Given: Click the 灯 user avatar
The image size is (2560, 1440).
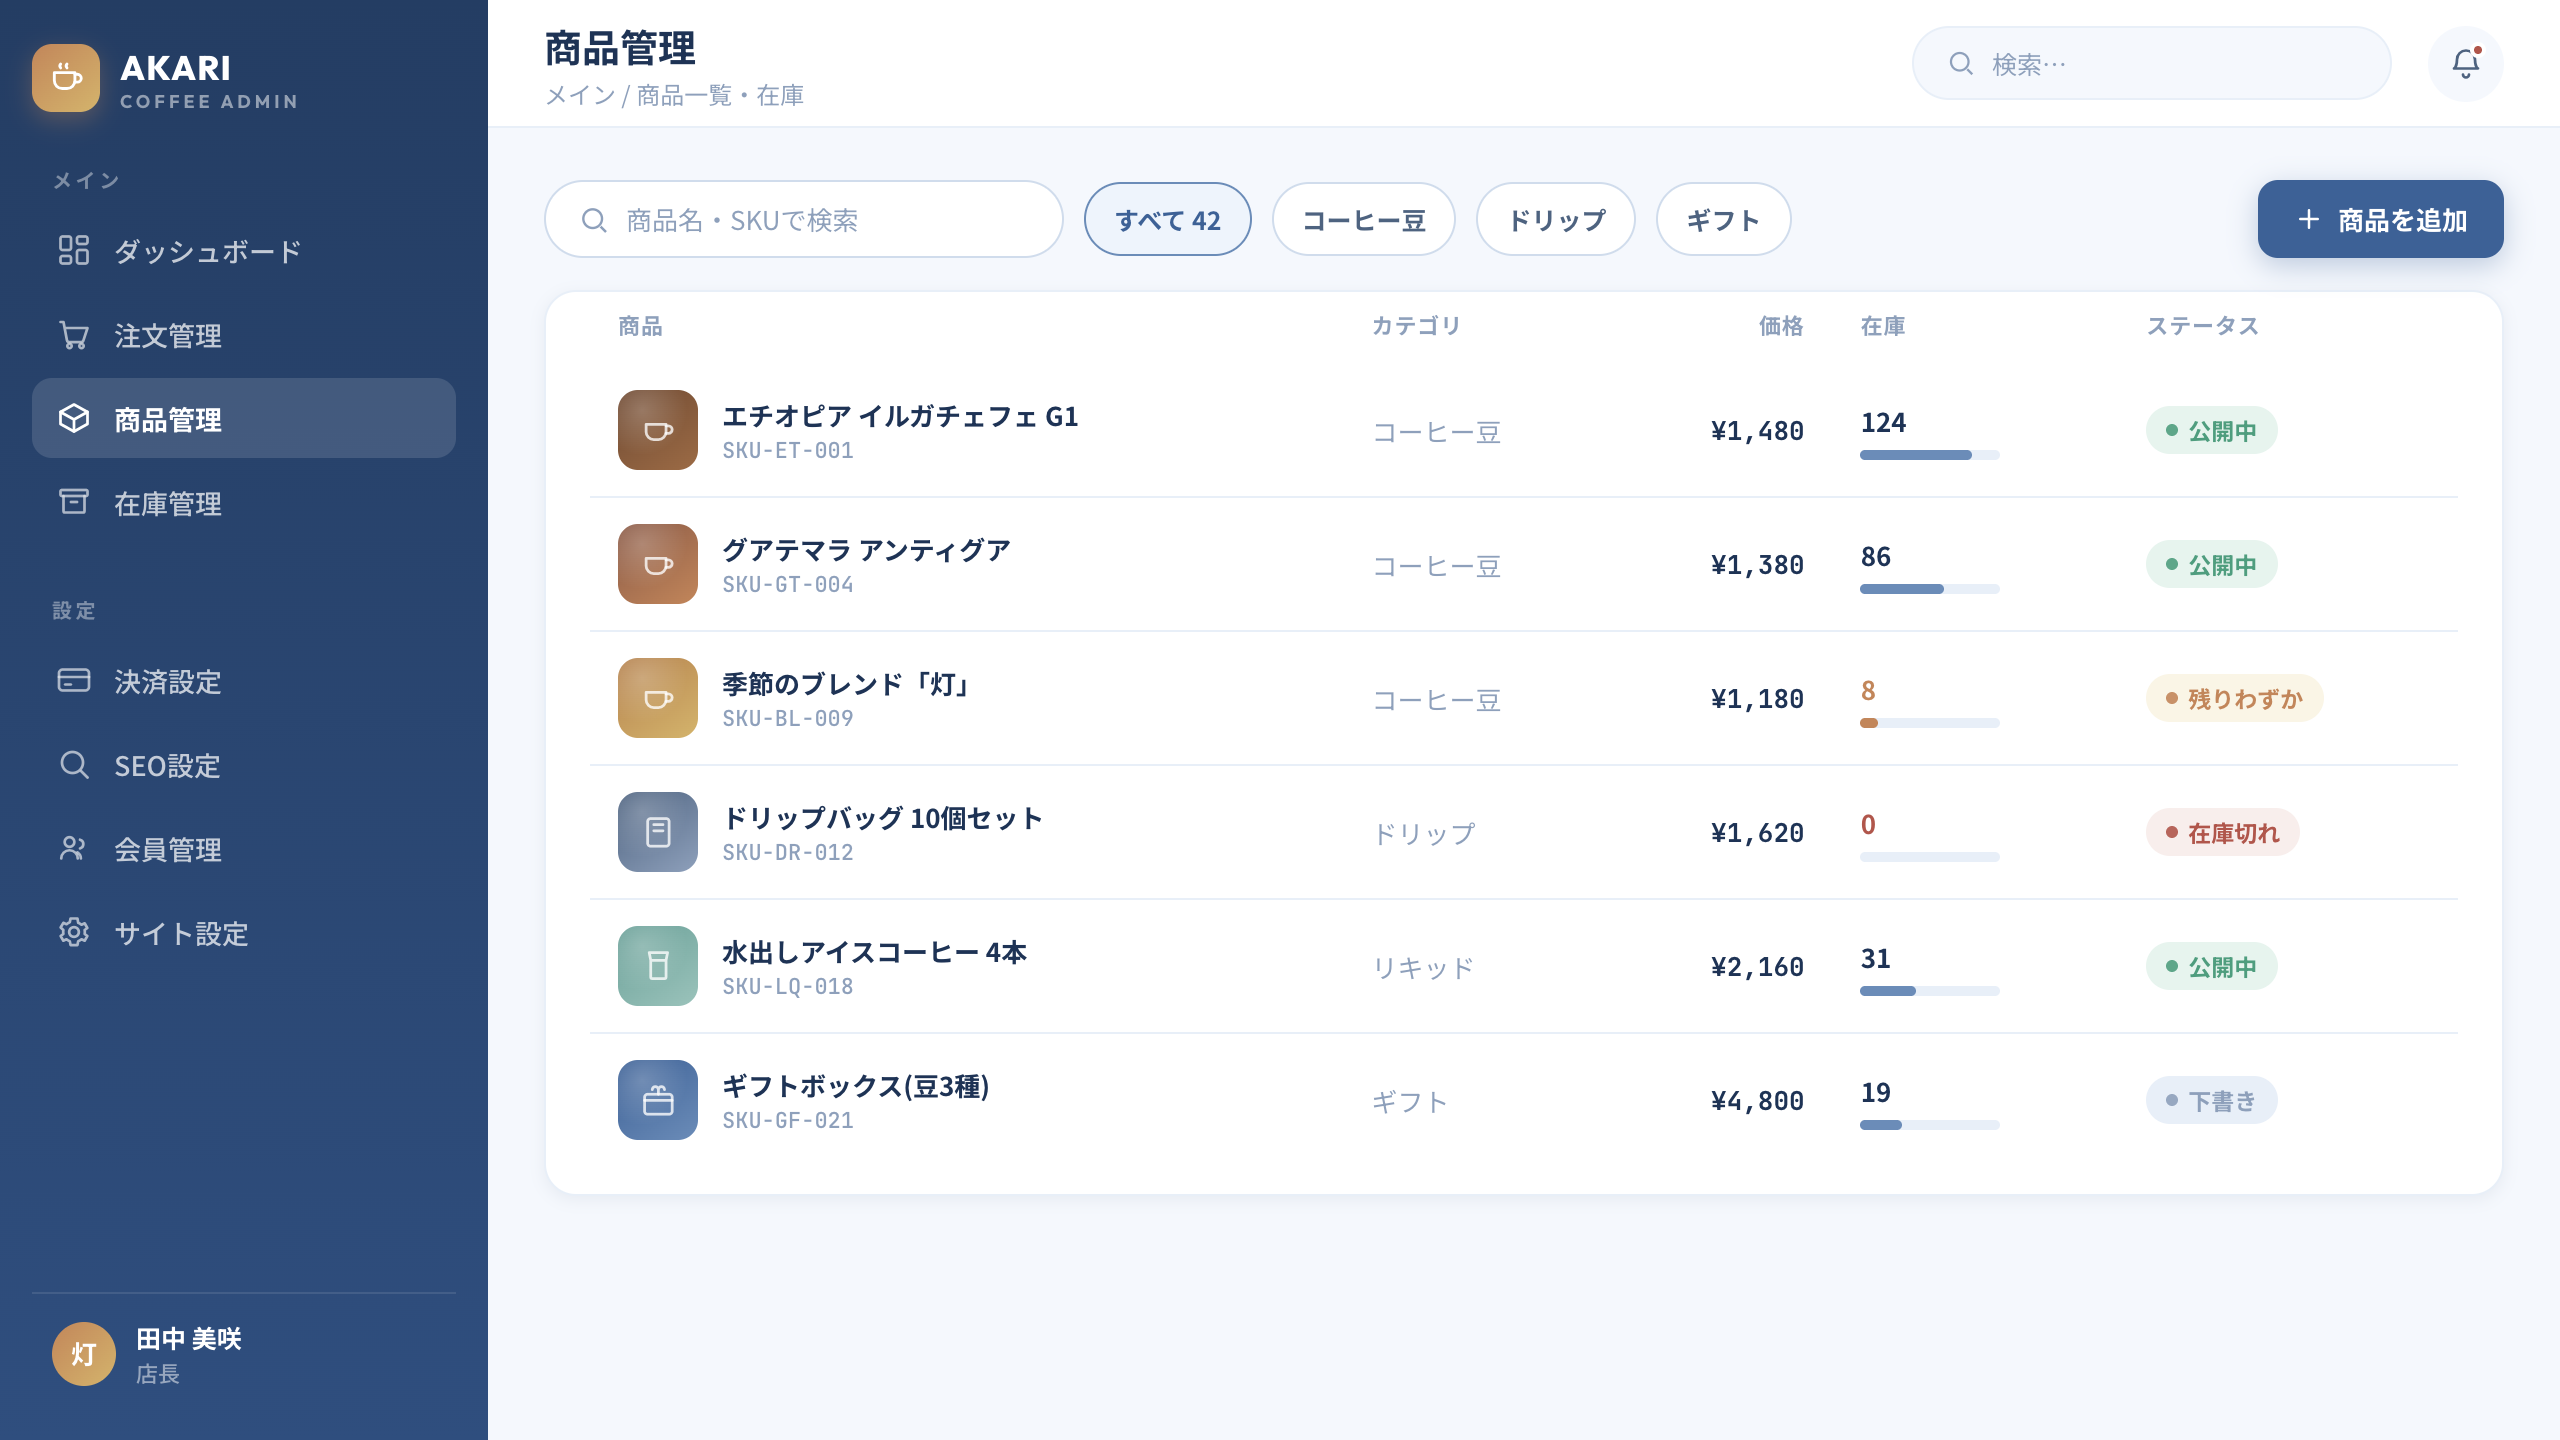Looking at the screenshot, I should tap(84, 1354).
